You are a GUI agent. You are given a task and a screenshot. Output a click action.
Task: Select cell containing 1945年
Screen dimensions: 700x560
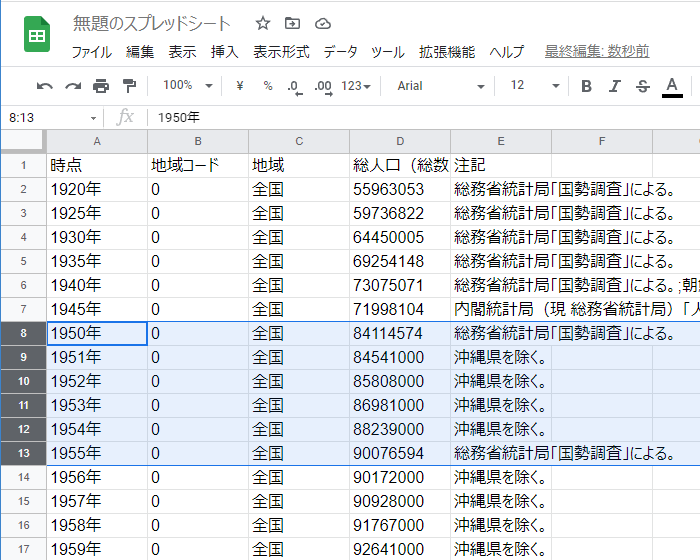point(97,309)
